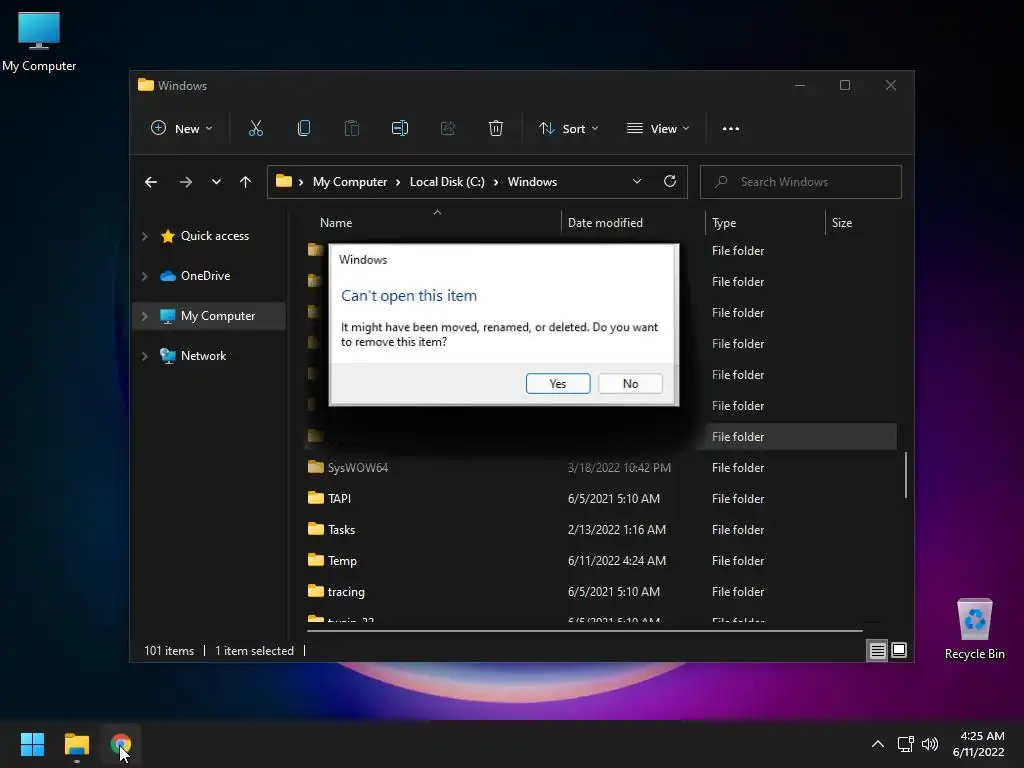Select OneDrive in navigation pane
The height and width of the screenshot is (768, 1024).
pos(206,276)
